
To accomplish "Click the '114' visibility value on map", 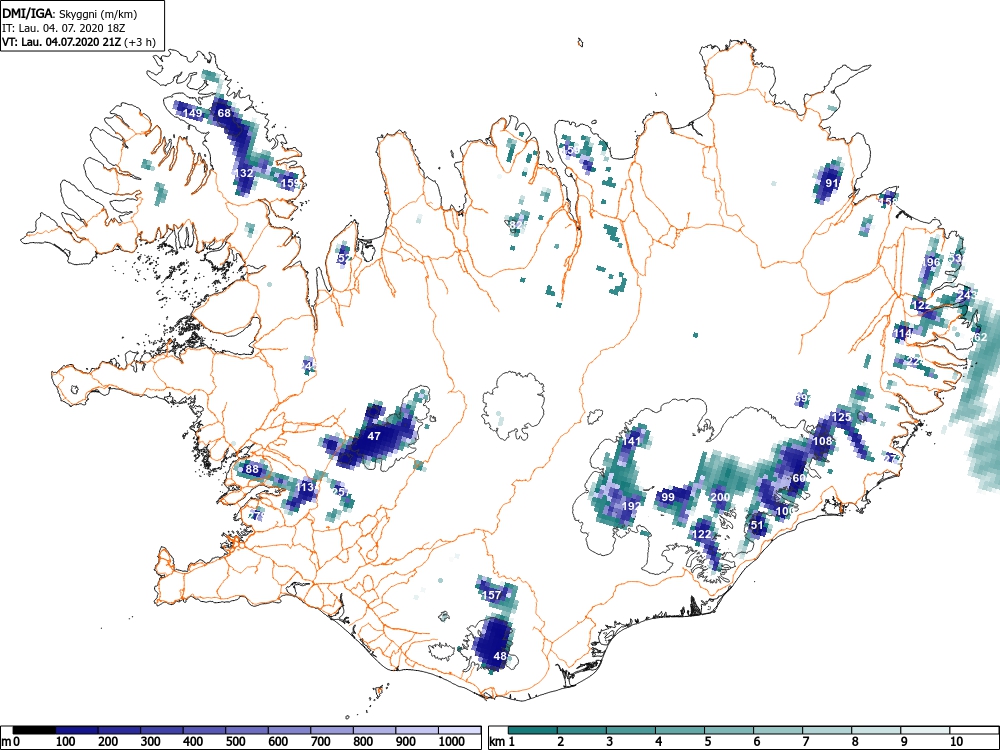I will click(902, 334).
